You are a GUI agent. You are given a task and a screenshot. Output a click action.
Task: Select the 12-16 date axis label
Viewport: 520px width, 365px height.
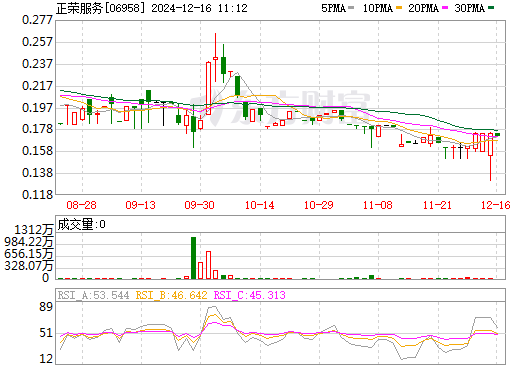point(496,205)
